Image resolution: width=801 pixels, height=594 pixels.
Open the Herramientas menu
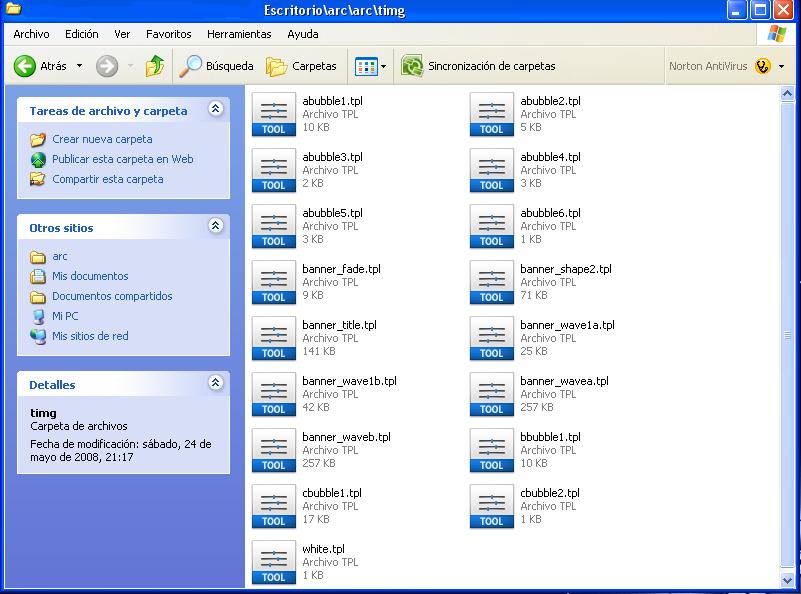coord(239,34)
